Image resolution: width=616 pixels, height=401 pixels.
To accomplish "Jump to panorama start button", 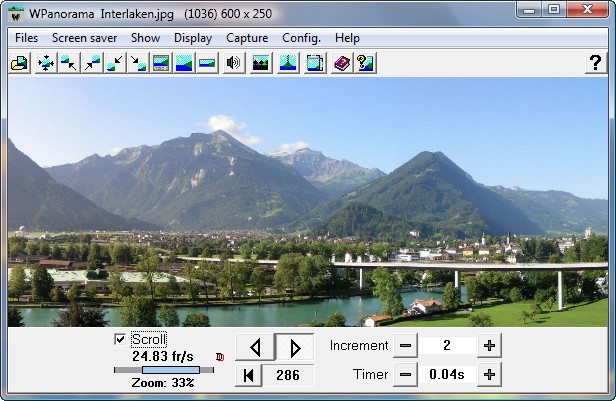I will coord(248,375).
